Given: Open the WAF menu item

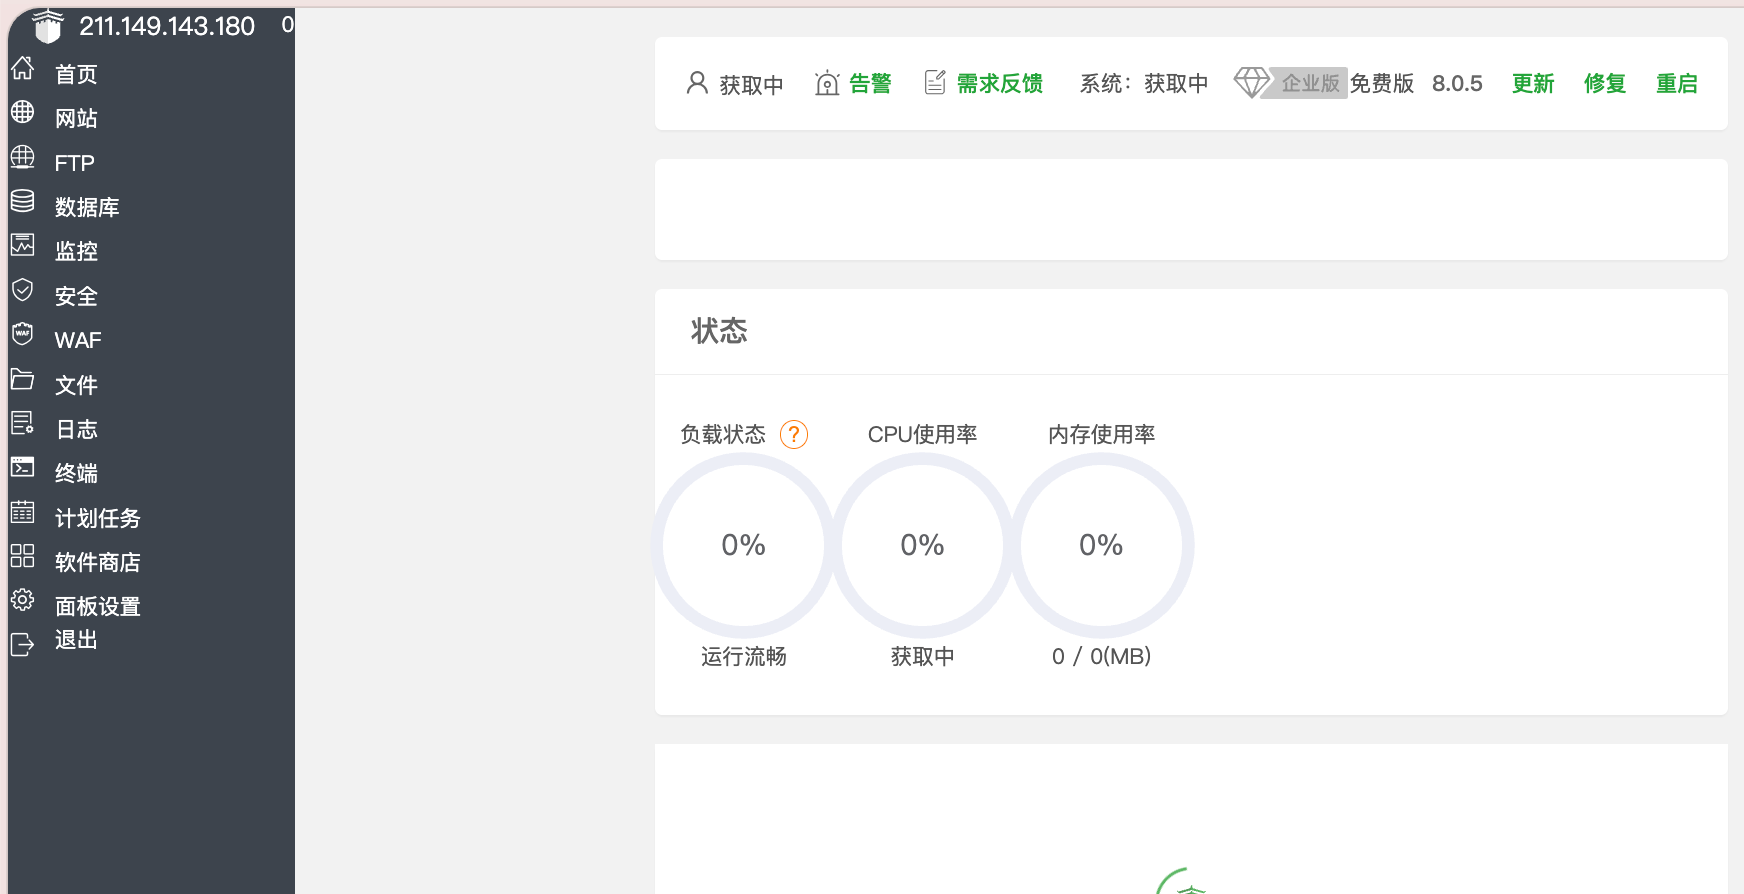Looking at the screenshot, I should [x=78, y=340].
